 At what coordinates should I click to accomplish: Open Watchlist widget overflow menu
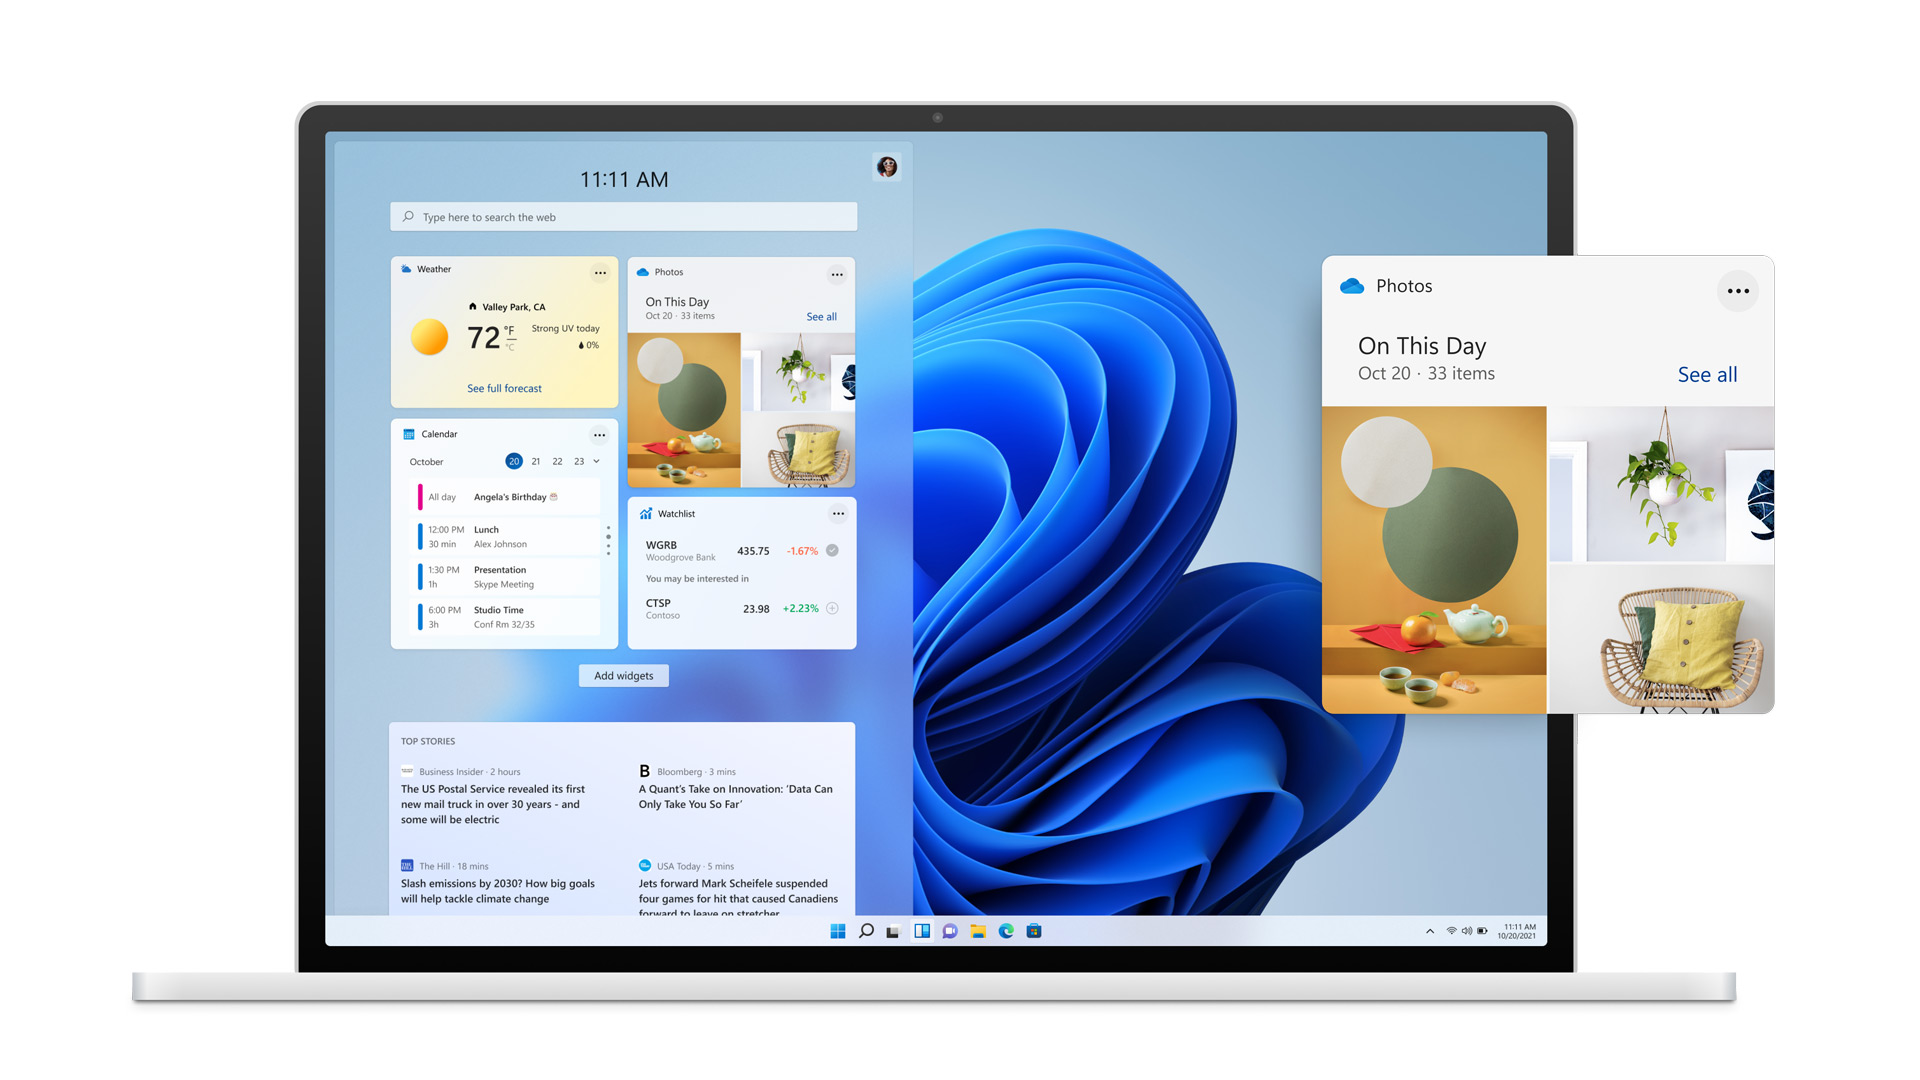pyautogui.click(x=836, y=512)
